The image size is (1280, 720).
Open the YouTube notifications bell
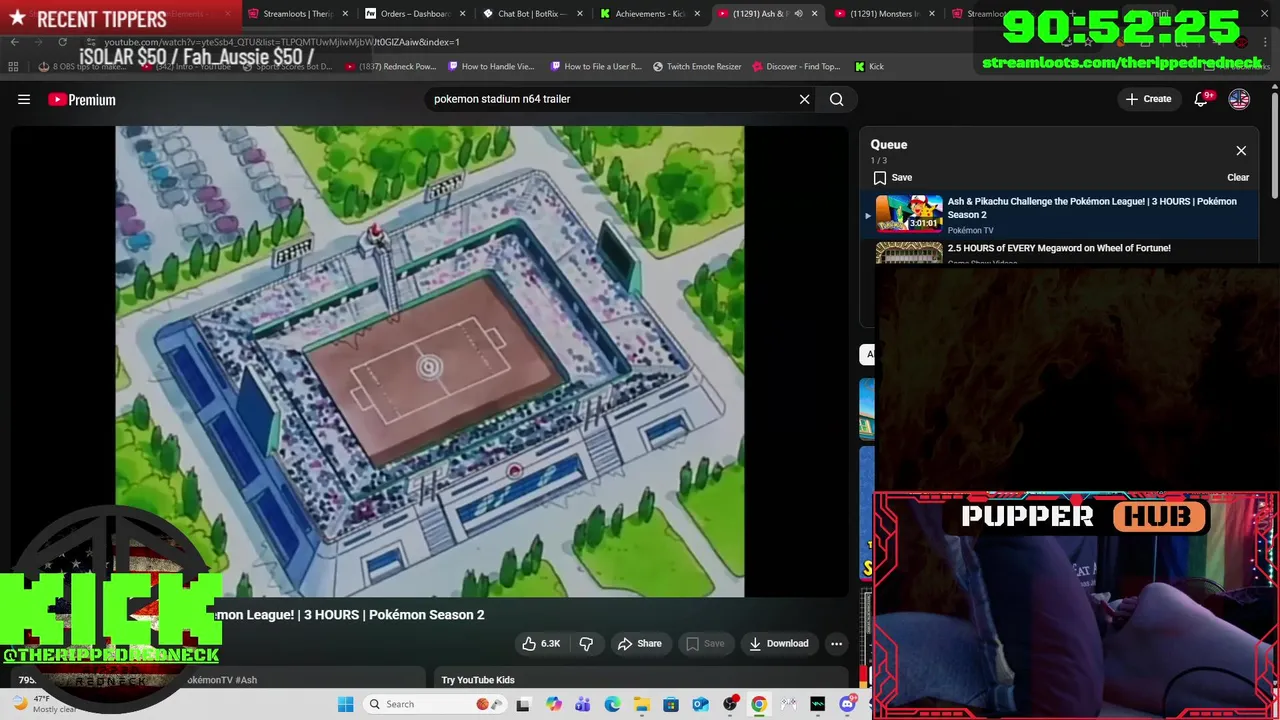tap(1201, 99)
